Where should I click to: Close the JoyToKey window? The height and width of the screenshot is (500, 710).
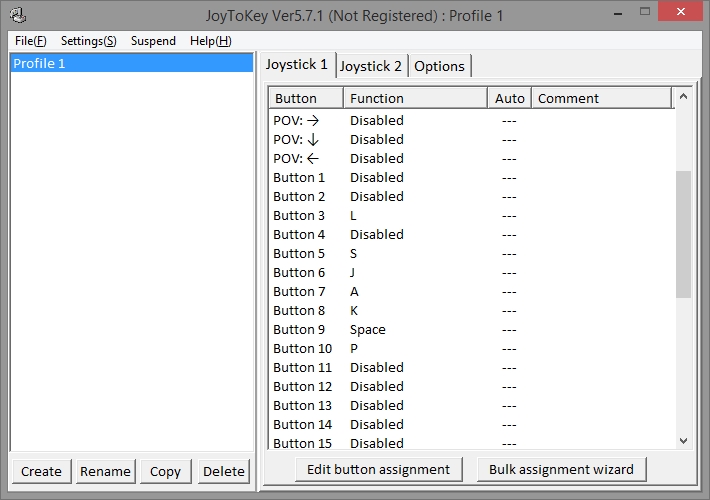click(x=681, y=12)
